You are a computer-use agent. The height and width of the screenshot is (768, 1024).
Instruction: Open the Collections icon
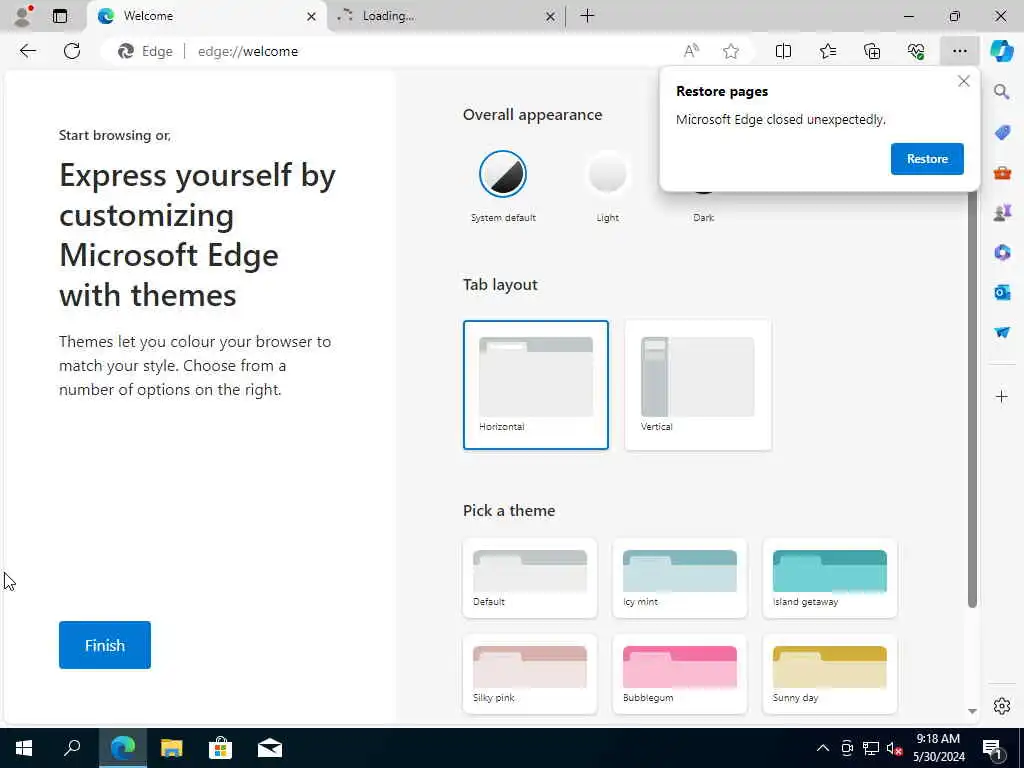coord(872,51)
